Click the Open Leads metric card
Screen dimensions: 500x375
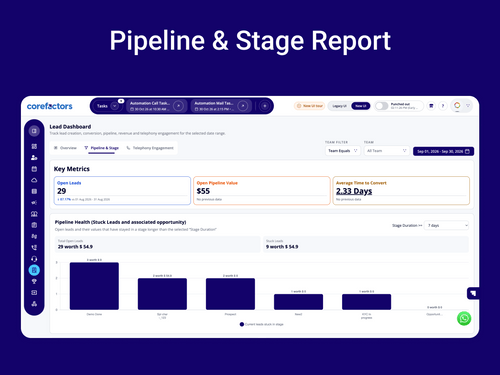(x=122, y=191)
